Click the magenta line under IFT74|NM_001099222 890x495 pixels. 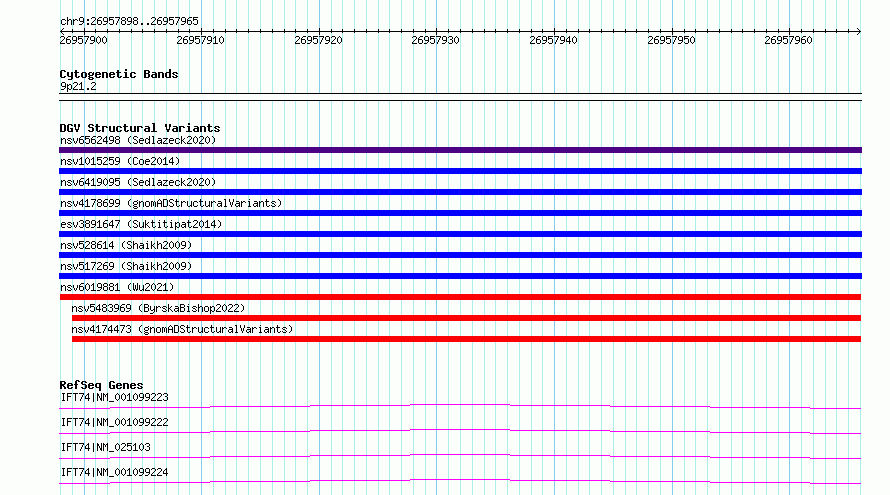[x=460, y=431]
